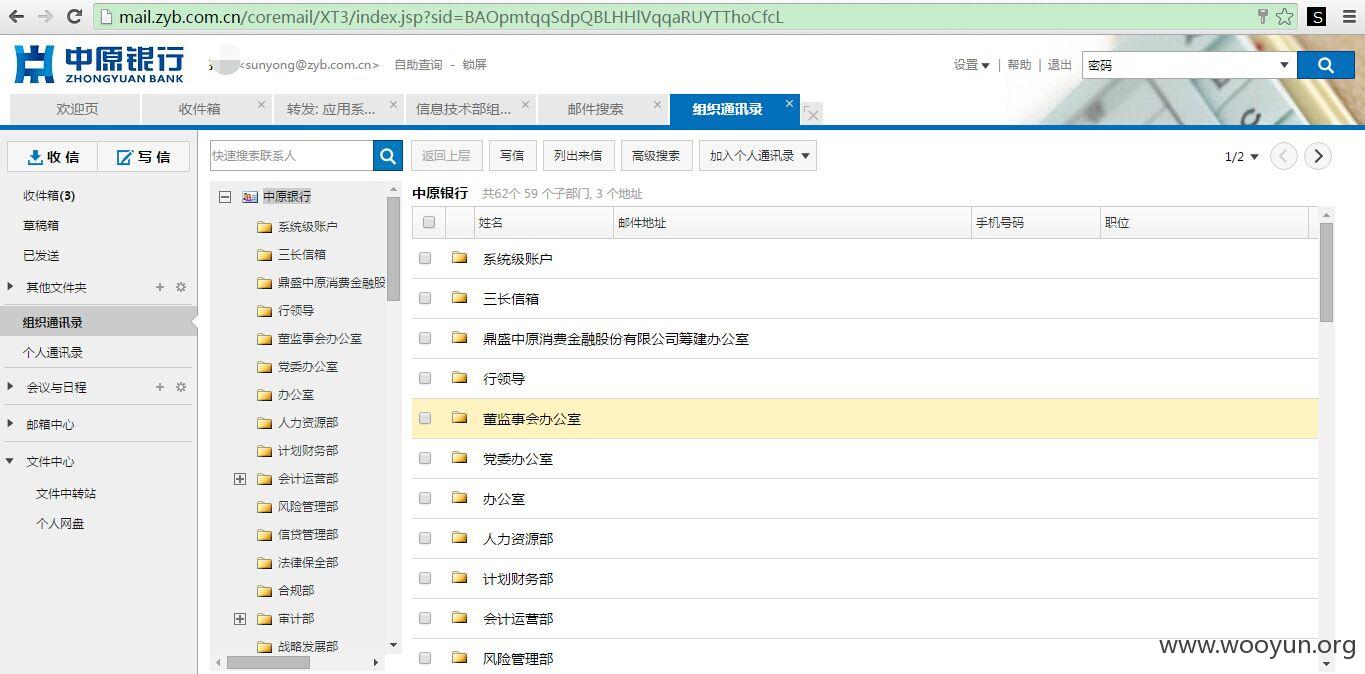Collapse the 中原银行 tree root
Viewport: 1365px width, 674px height.
point(225,197)
